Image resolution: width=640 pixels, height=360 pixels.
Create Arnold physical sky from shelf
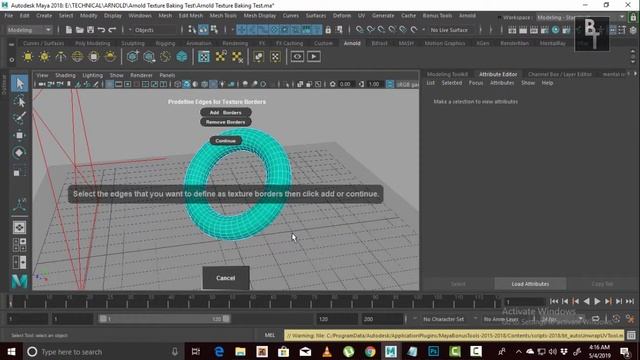click(110, 57)
